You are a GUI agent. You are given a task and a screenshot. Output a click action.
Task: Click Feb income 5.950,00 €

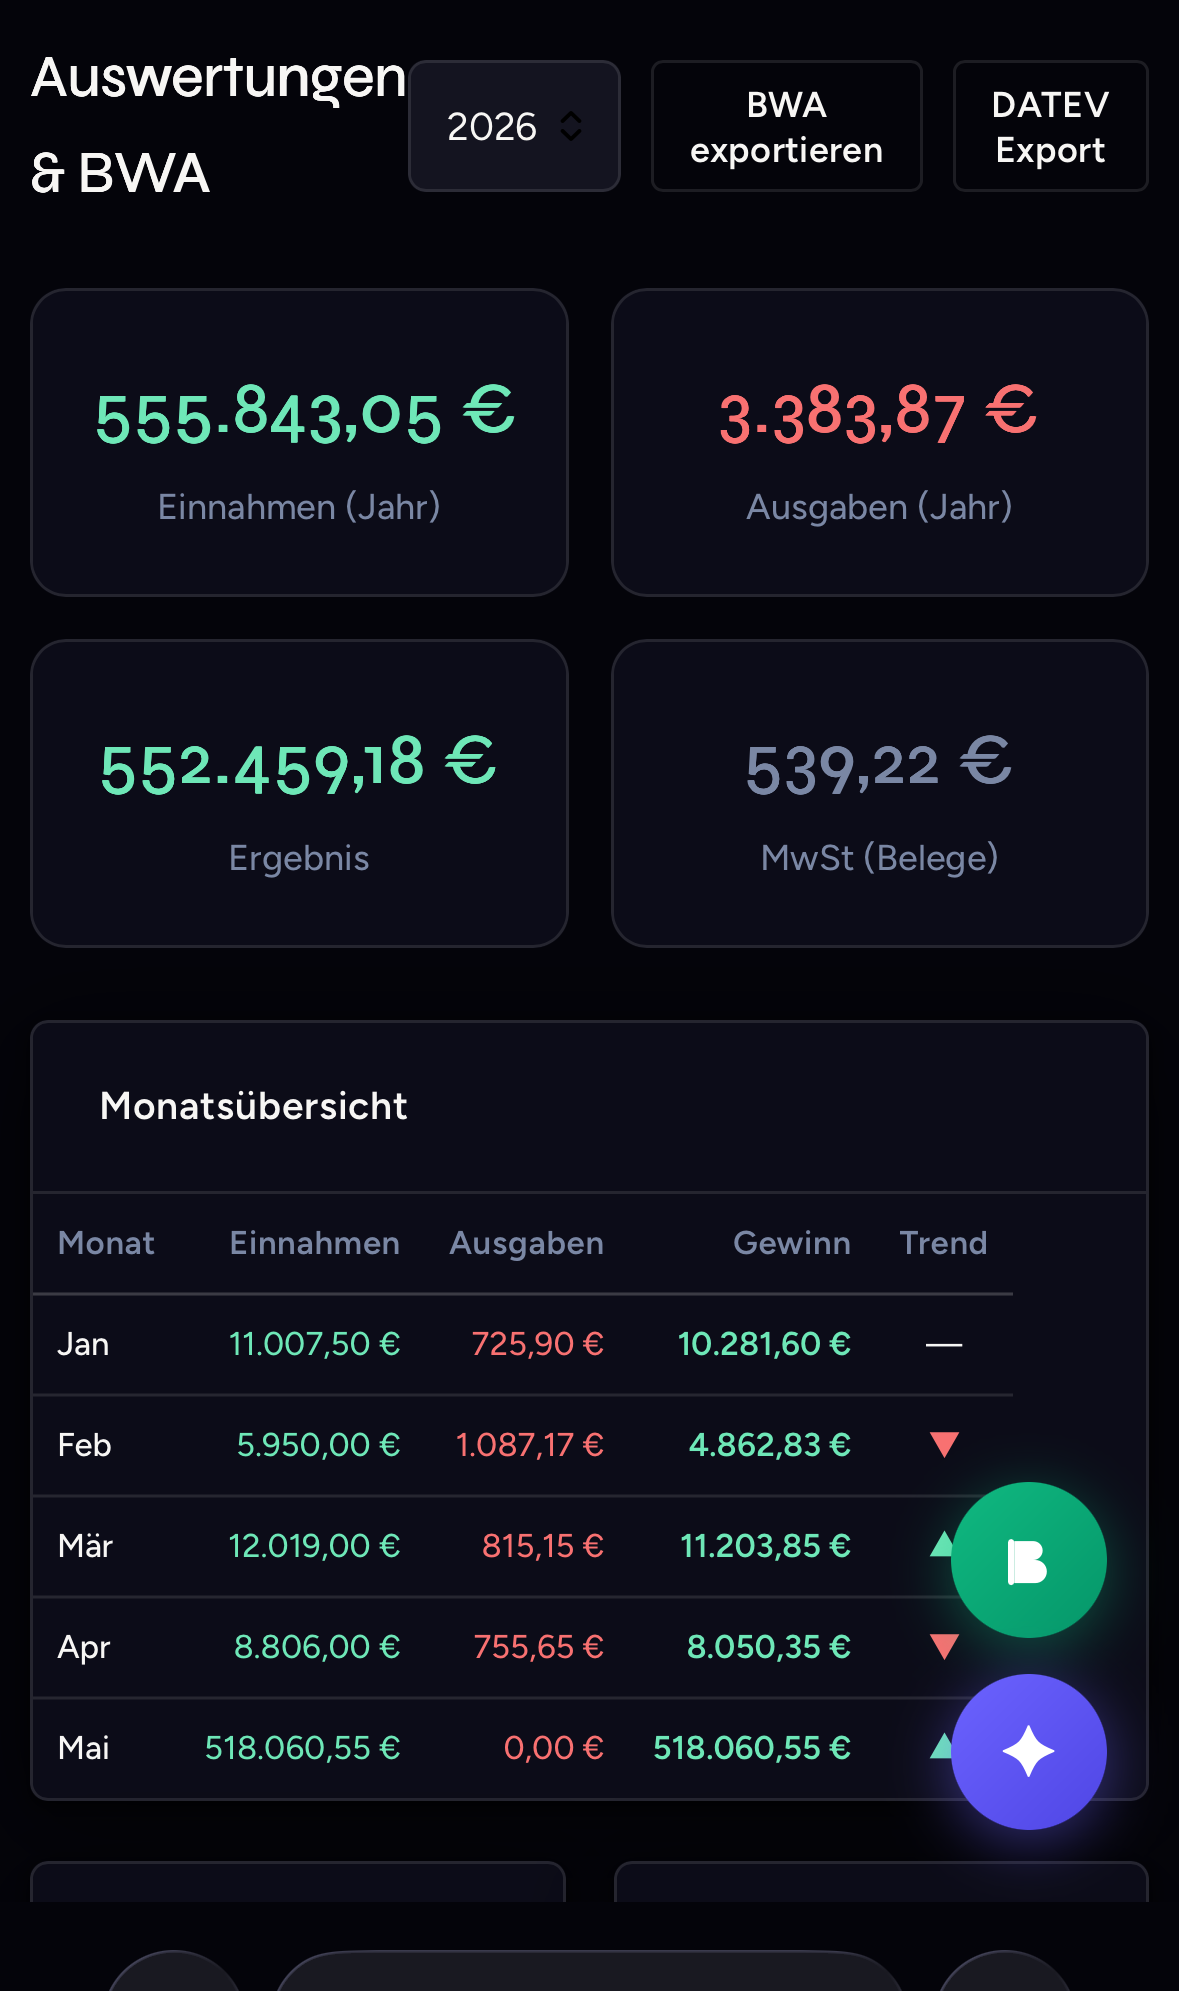pyautogui.click(x=318, y=1445)
